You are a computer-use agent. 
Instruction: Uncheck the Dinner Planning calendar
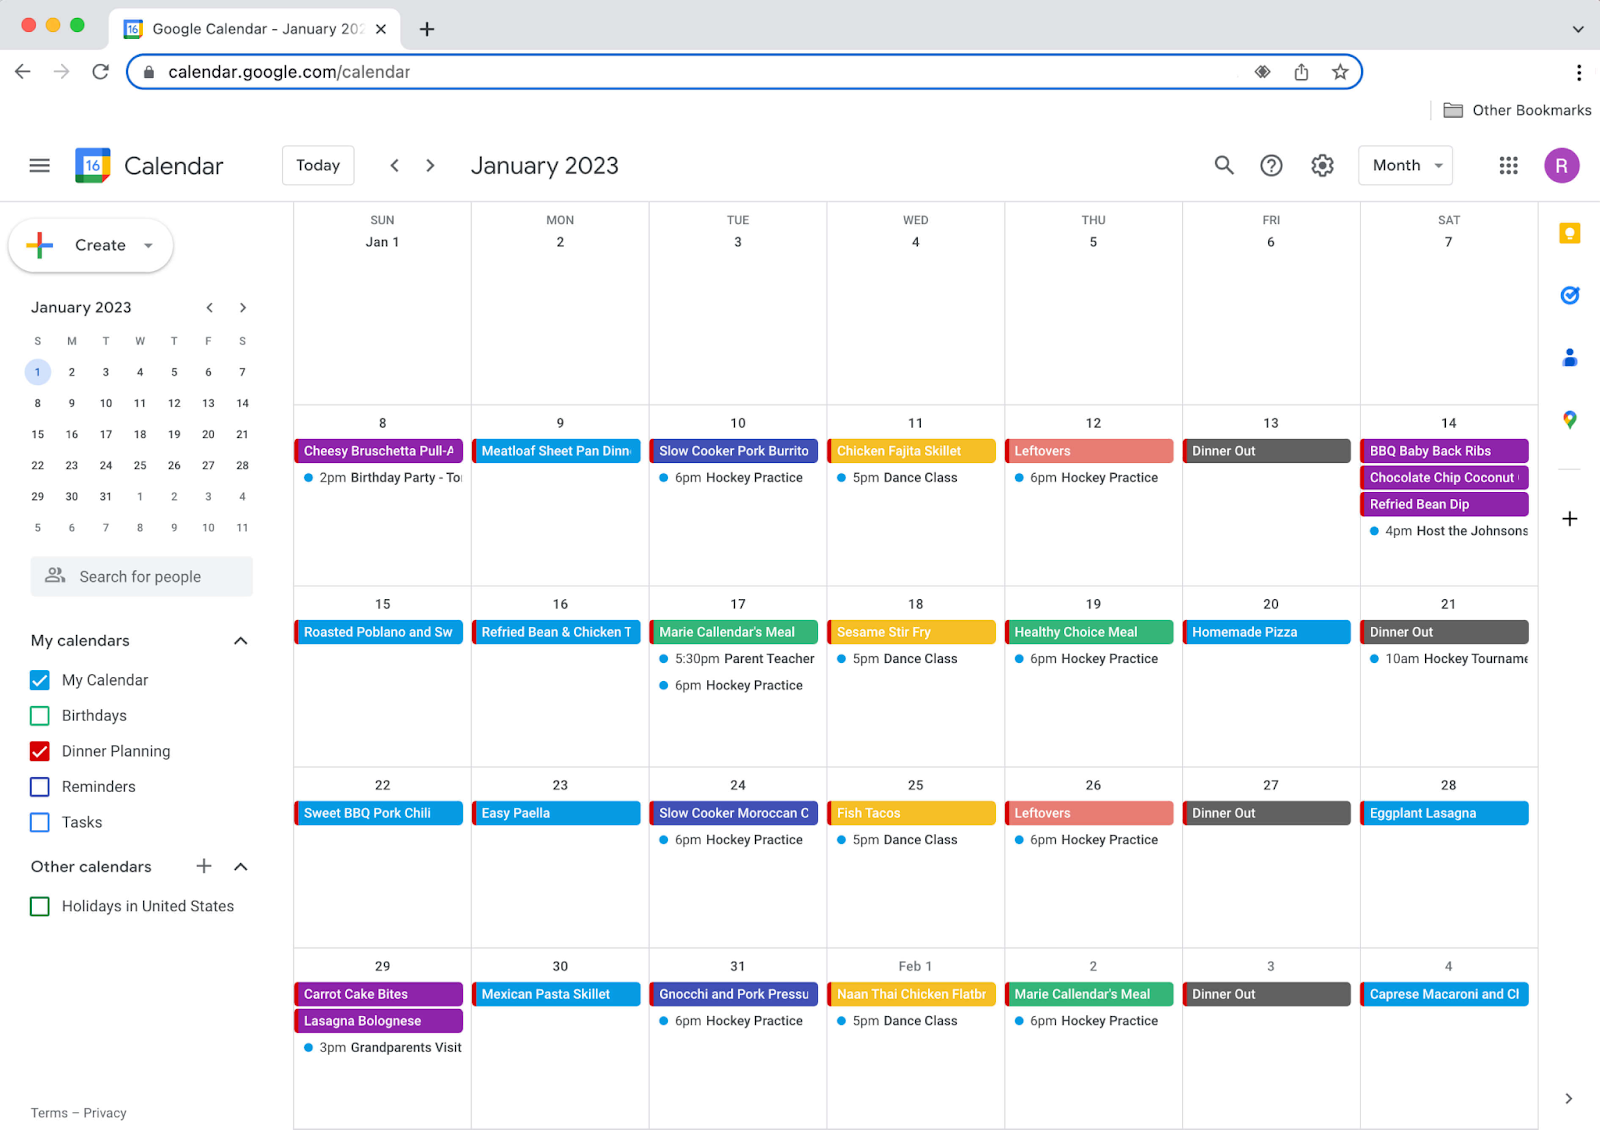[x=39, y=751]
